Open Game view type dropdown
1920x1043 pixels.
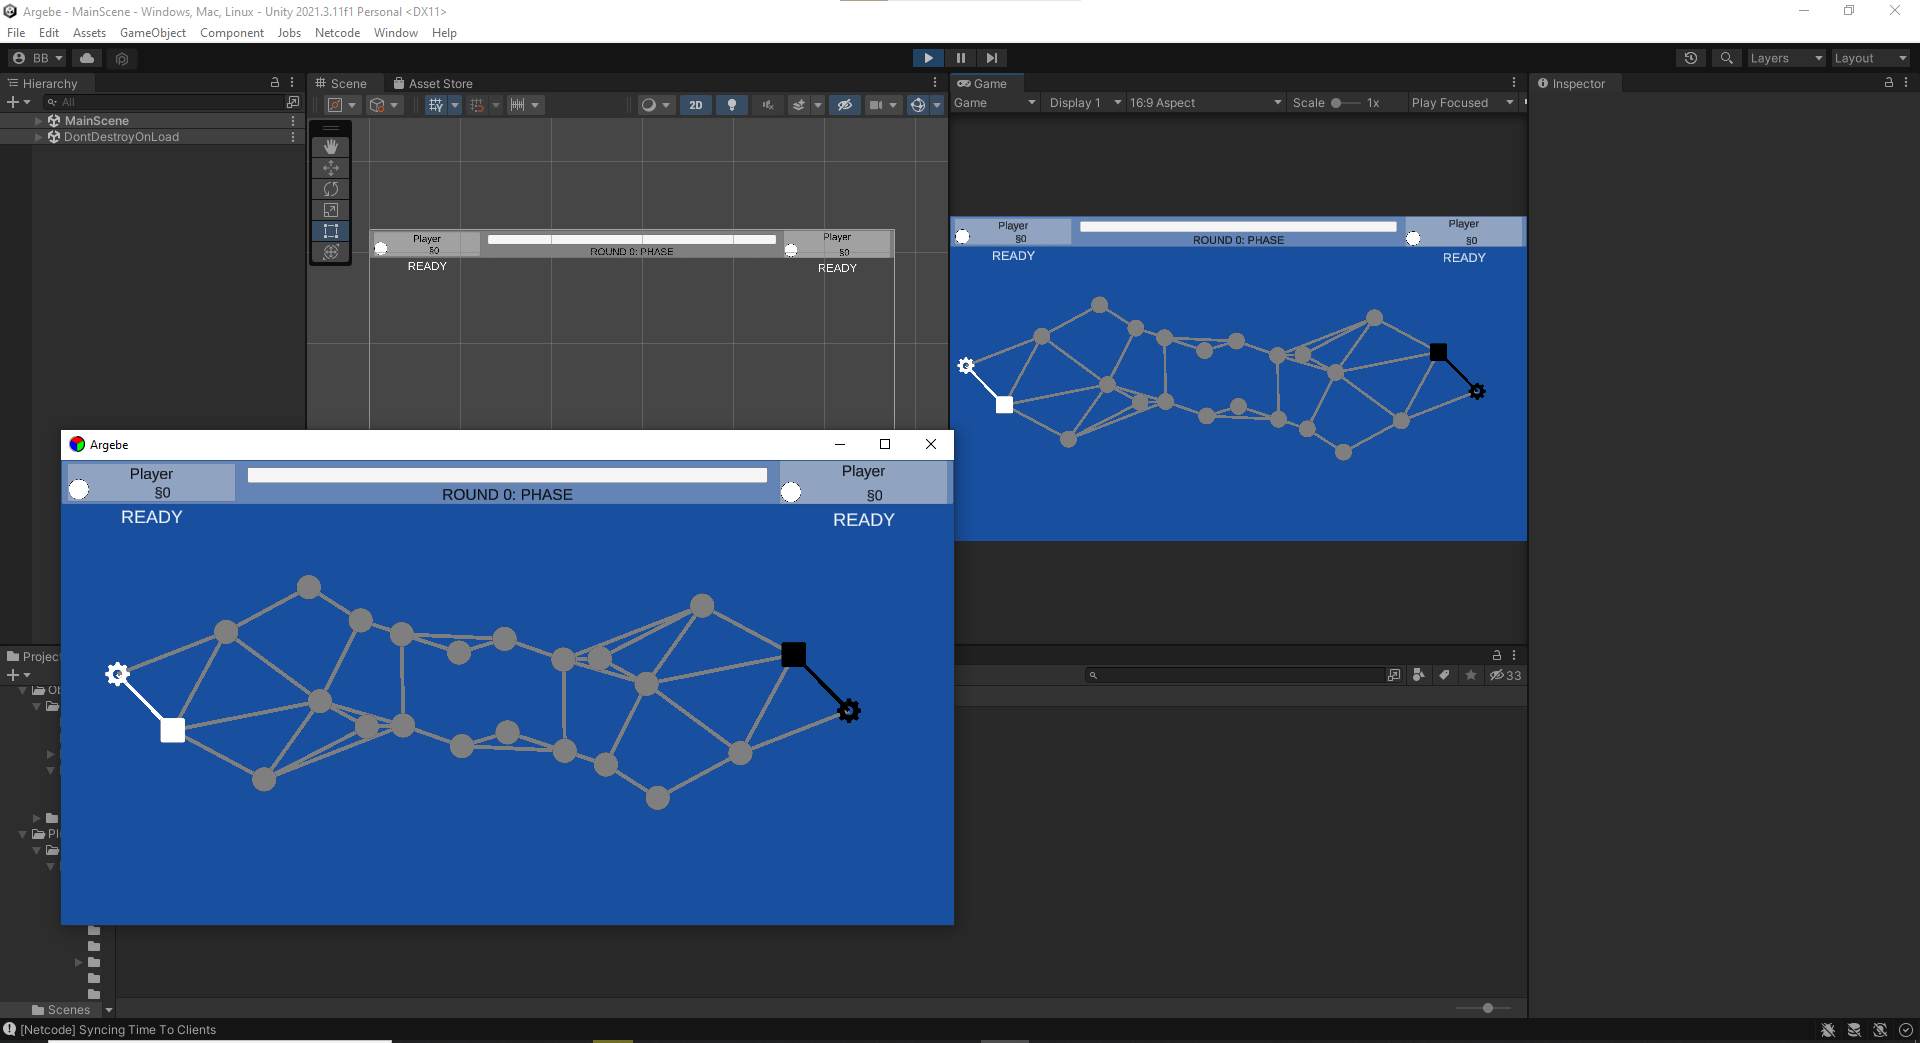[x=995, y=103]
